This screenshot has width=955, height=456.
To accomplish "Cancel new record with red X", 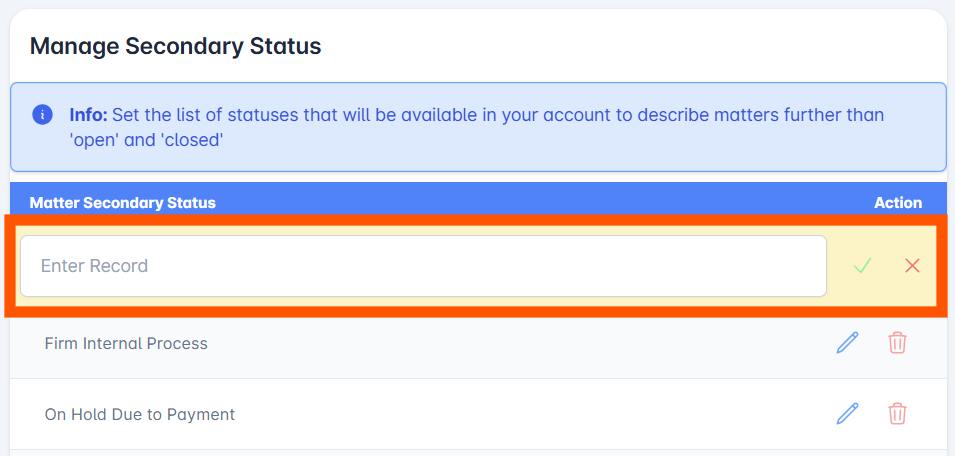I will tap(912, 265).
